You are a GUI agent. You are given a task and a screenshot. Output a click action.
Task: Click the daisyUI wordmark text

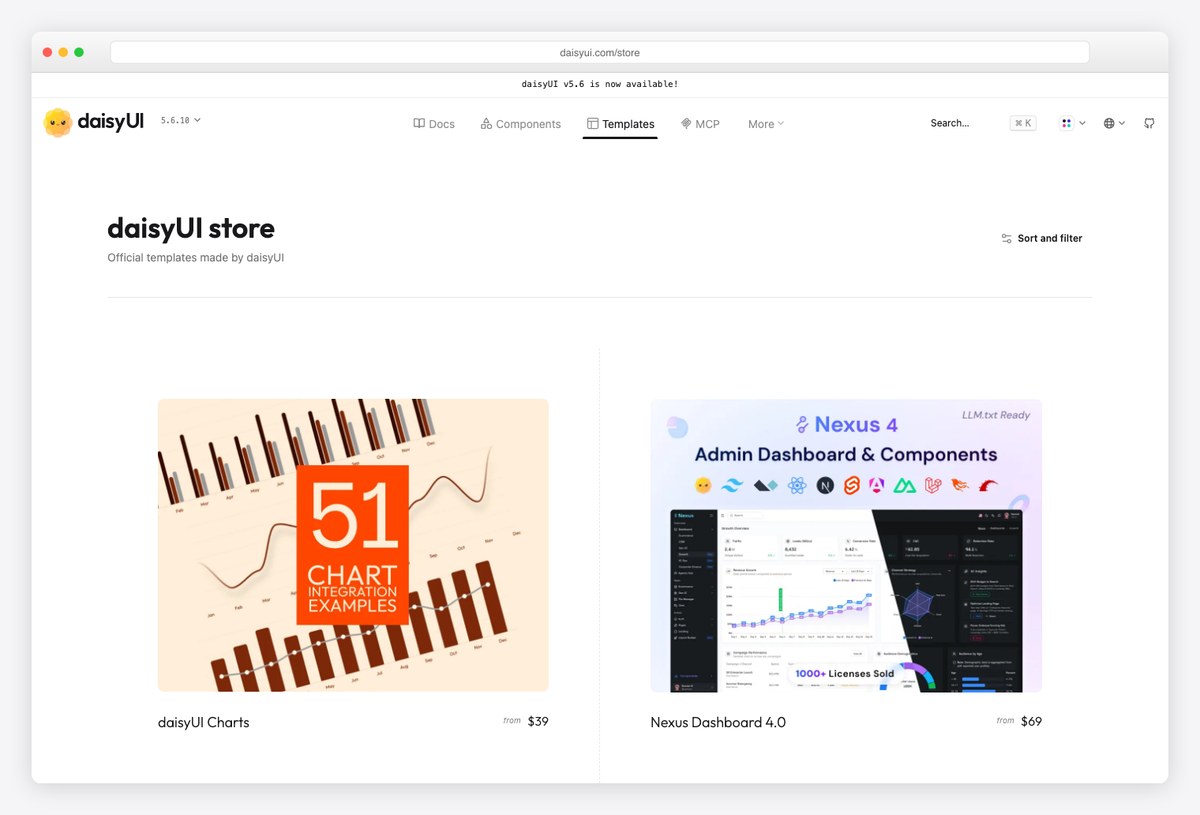pyautogui.click(x=111, y=121)
